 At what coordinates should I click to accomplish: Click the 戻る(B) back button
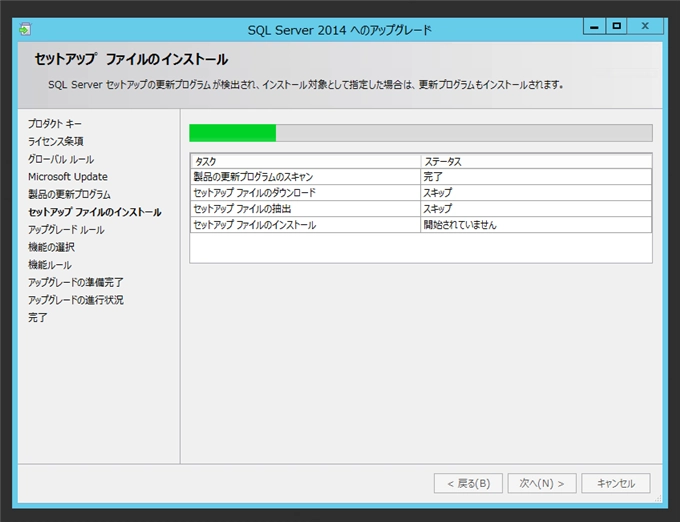(468, 483)
